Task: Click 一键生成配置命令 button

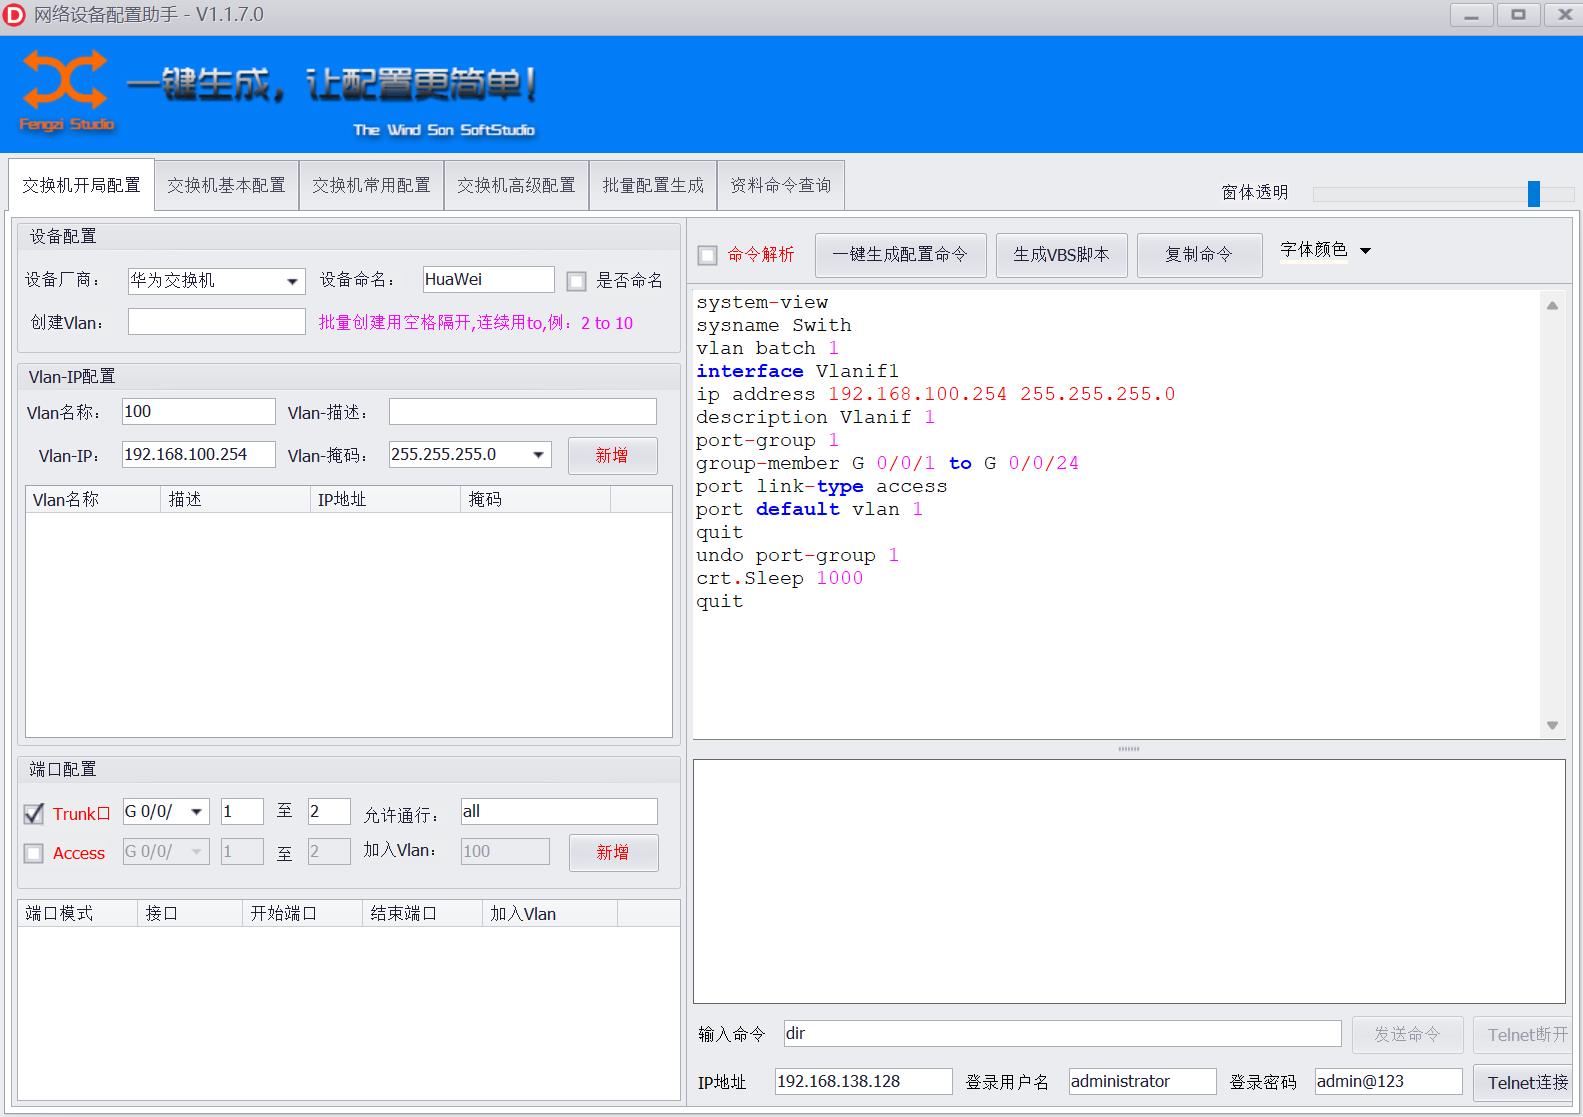Action: pos(900,255)
